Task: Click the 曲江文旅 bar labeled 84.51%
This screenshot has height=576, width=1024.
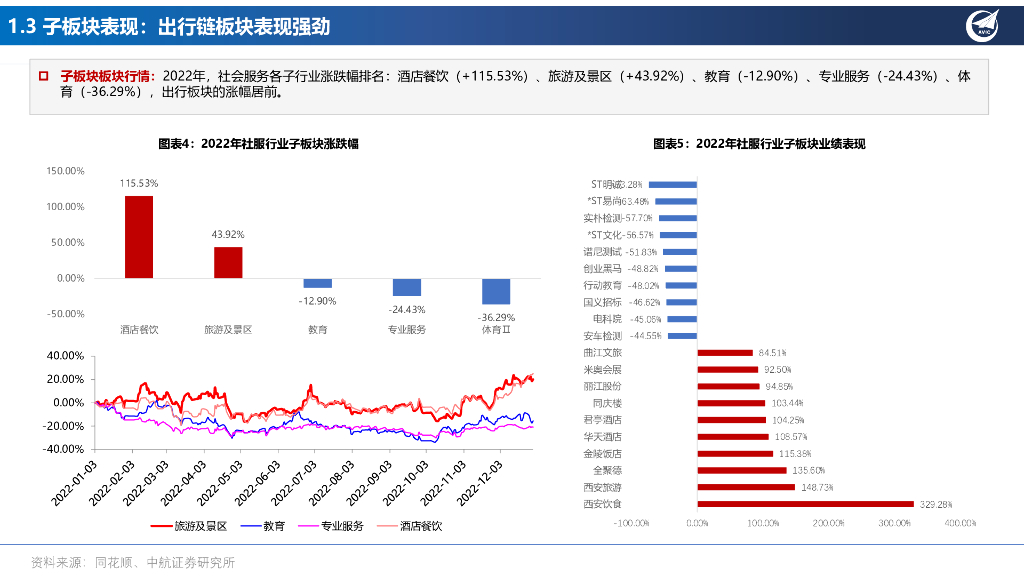Action: point(725,353)
